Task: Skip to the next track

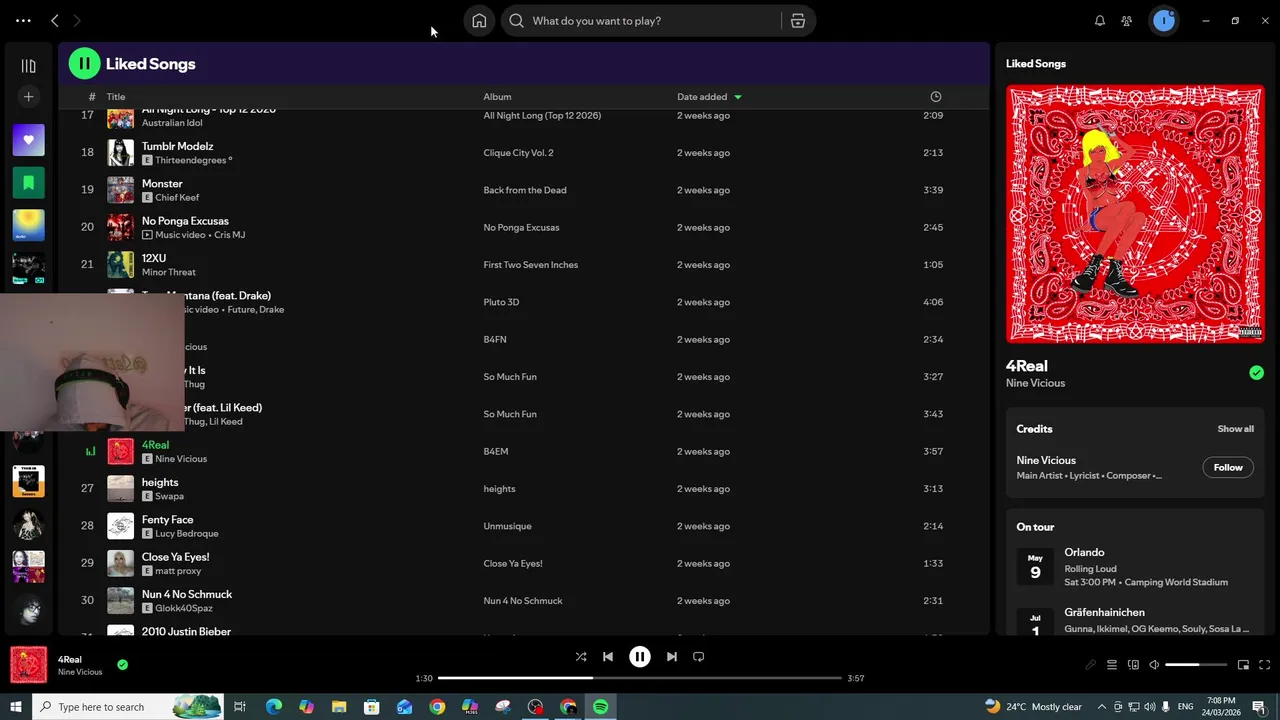Action: [672, 657]
